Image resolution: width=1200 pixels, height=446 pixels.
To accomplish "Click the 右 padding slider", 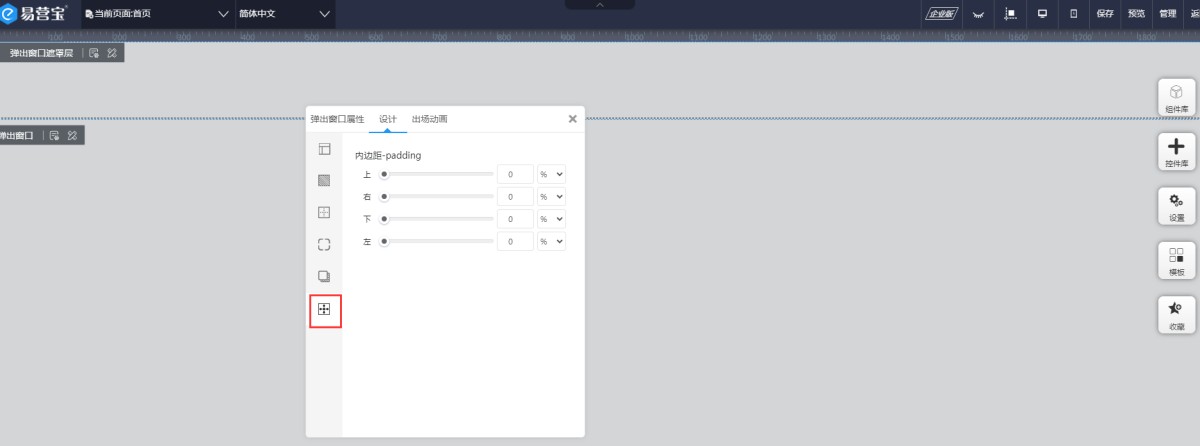I will point(436,197).
